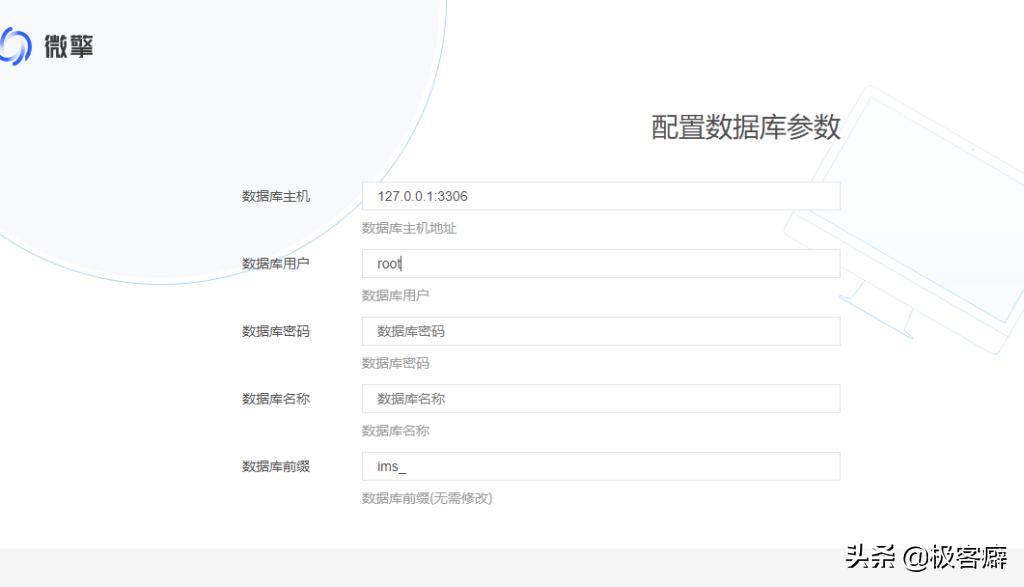Click the database user field containing root
This screenshot has height=587, width=1024.
click(601, 264)
